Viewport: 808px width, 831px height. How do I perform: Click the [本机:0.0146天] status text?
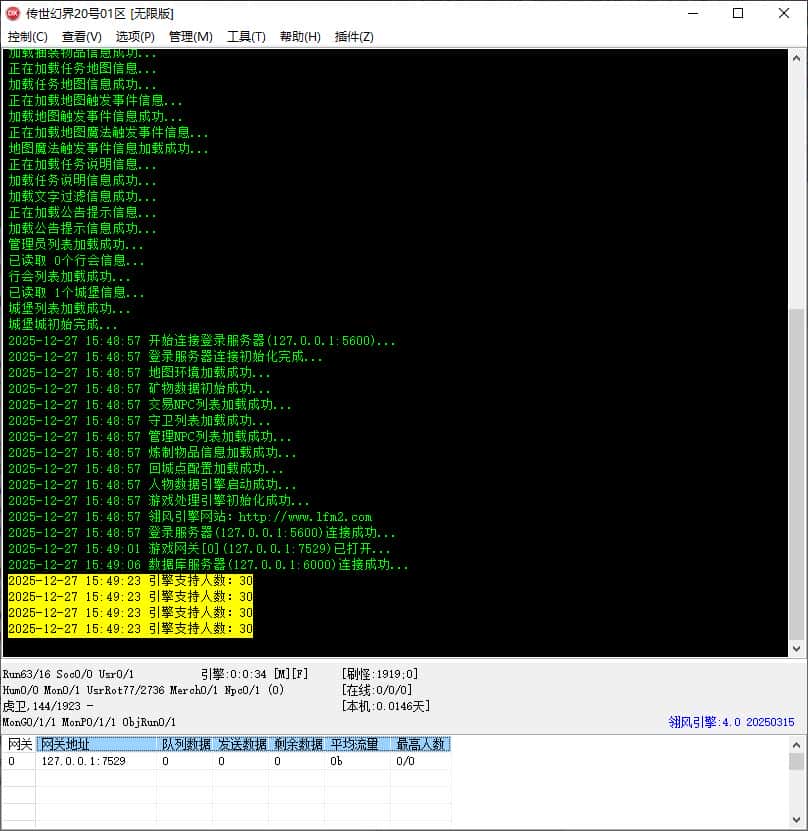pos(386,706)
